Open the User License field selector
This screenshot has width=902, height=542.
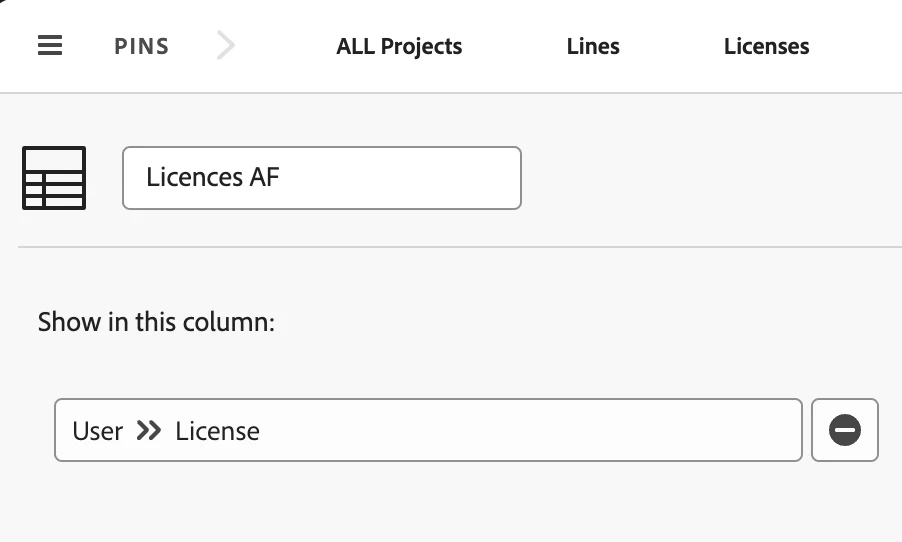point(428,431)
